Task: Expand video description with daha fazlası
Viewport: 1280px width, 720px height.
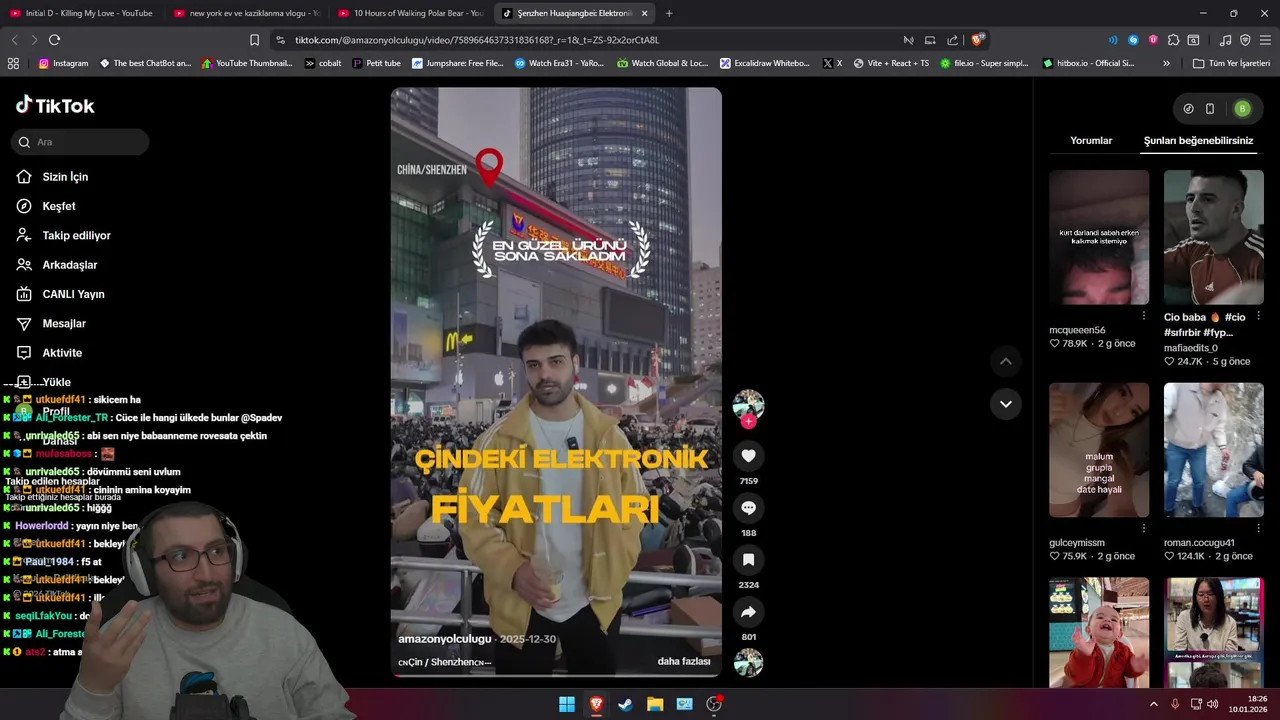Action: [684, 661]
